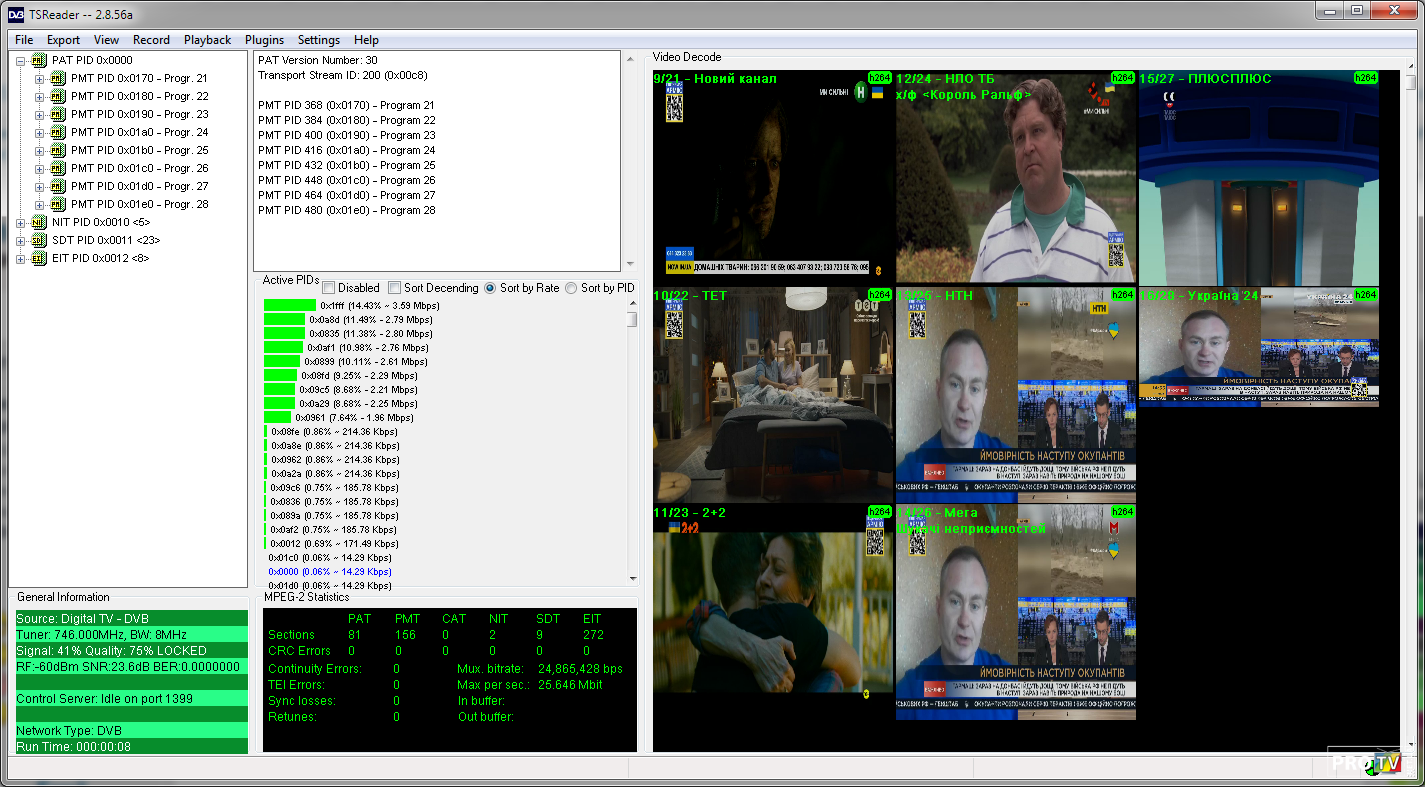The width and height of the screenshot is (1425, 787).
Task: Click the PMT icon for Progr. 21
Action: click(58, 78)
